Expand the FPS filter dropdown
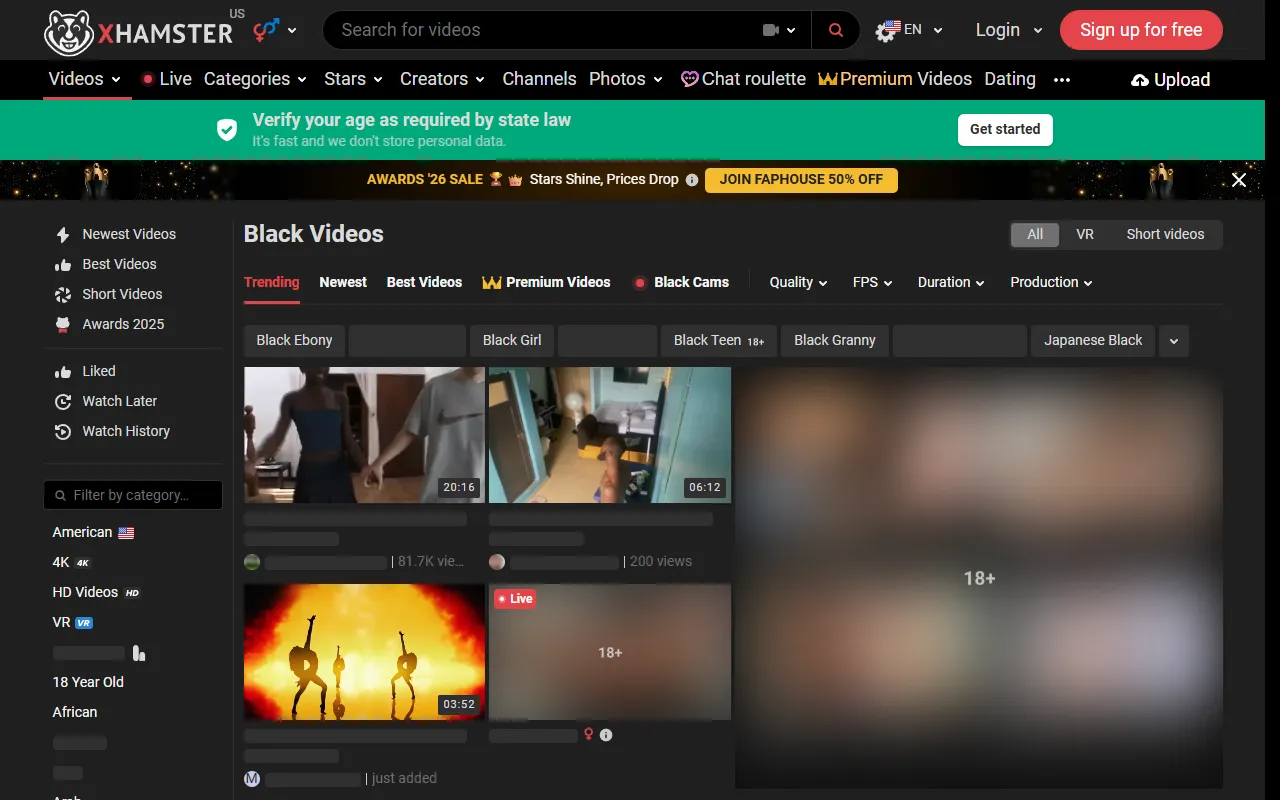Image resolution: width=1280 pixels, height=800 pixels. (x=872, y=282)
